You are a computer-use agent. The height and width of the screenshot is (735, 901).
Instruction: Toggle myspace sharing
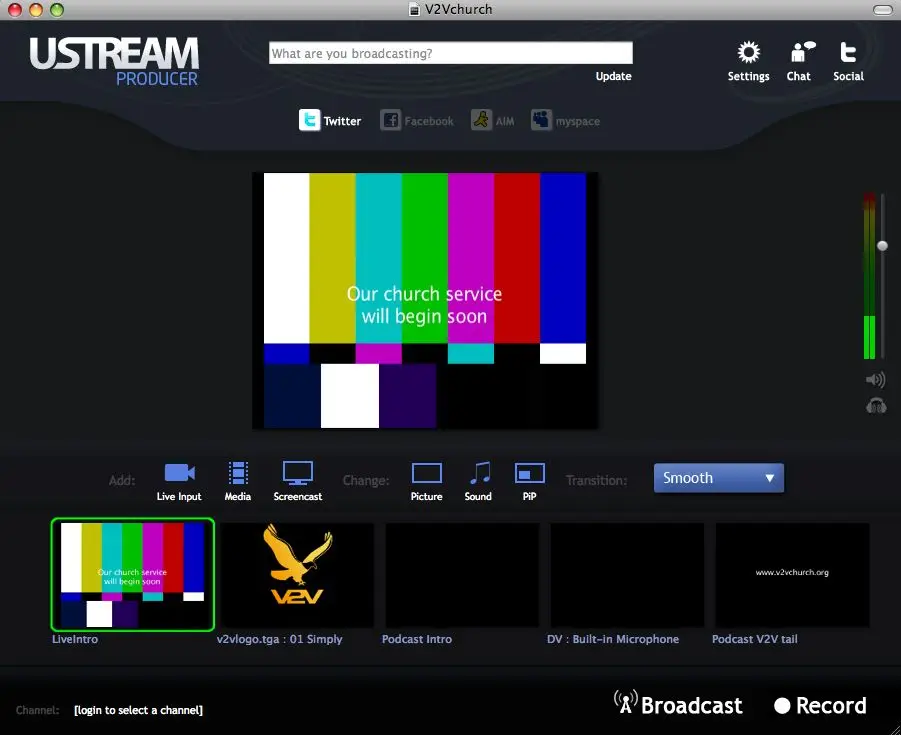click(565, 121)
